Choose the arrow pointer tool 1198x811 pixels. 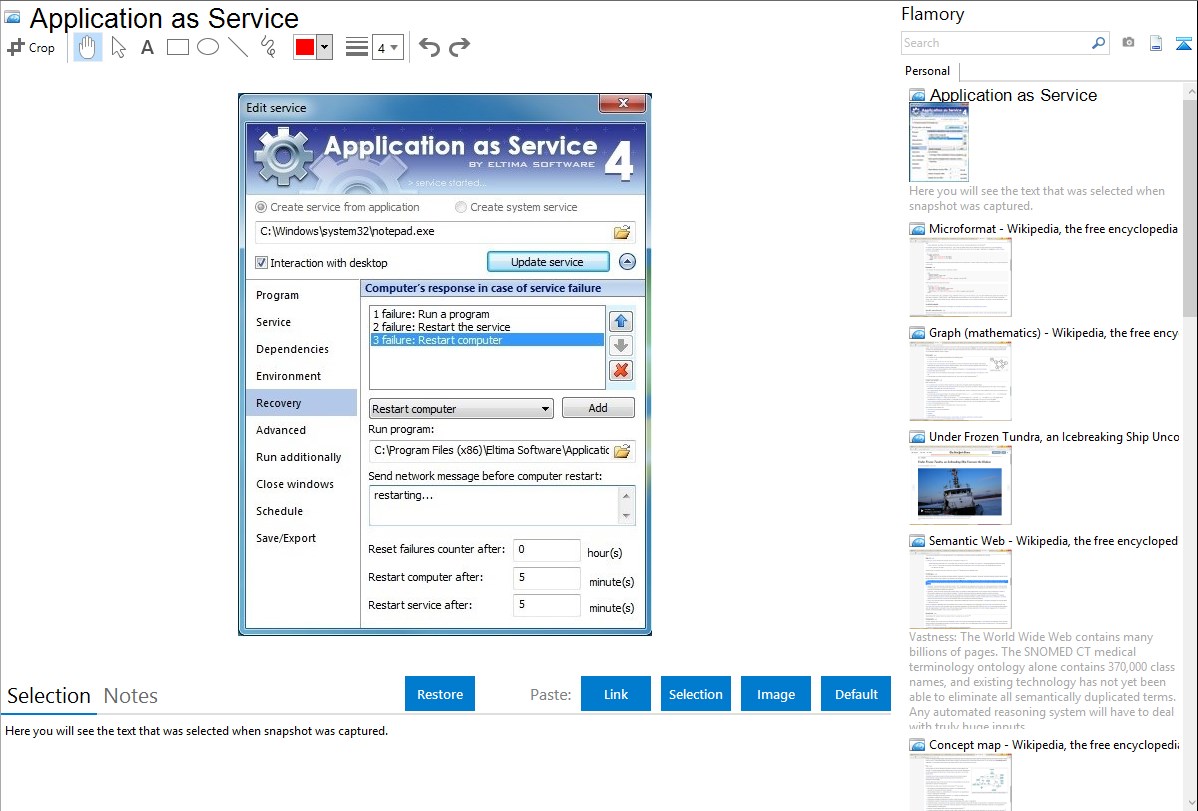[118, 47]
